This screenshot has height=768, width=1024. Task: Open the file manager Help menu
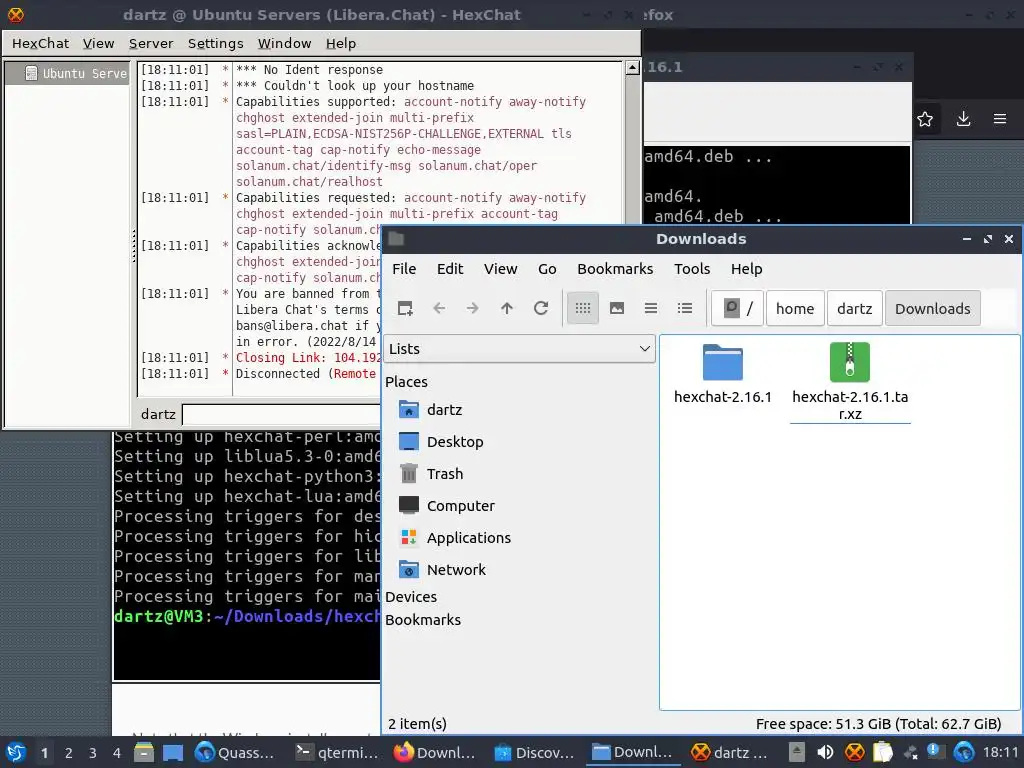(x=746, y=269)
